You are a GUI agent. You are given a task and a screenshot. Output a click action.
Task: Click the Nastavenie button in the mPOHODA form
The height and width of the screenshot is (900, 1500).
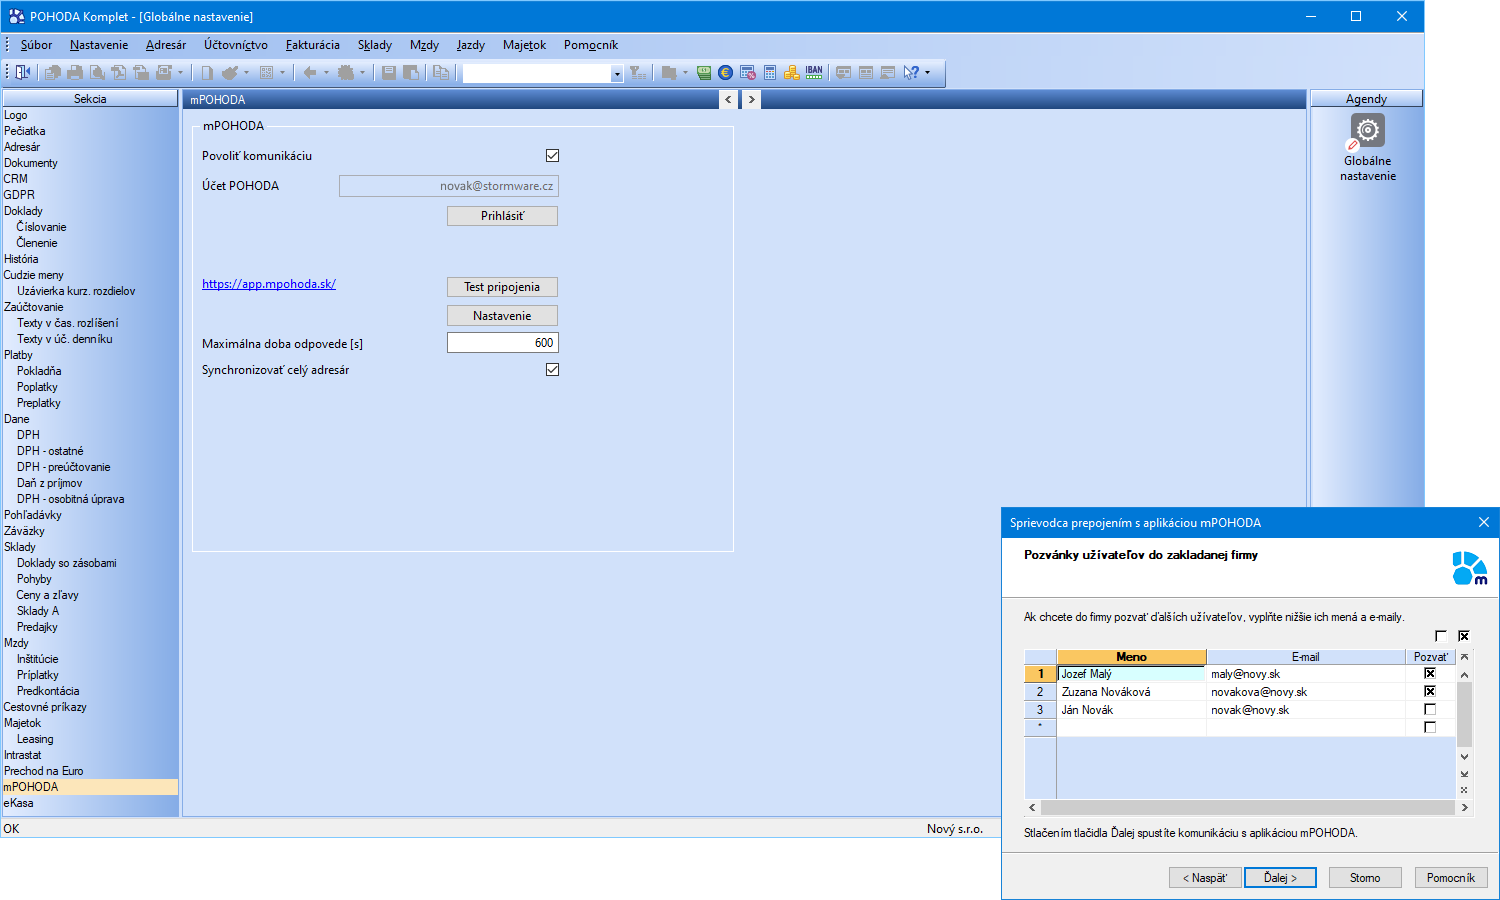[502, 316]
